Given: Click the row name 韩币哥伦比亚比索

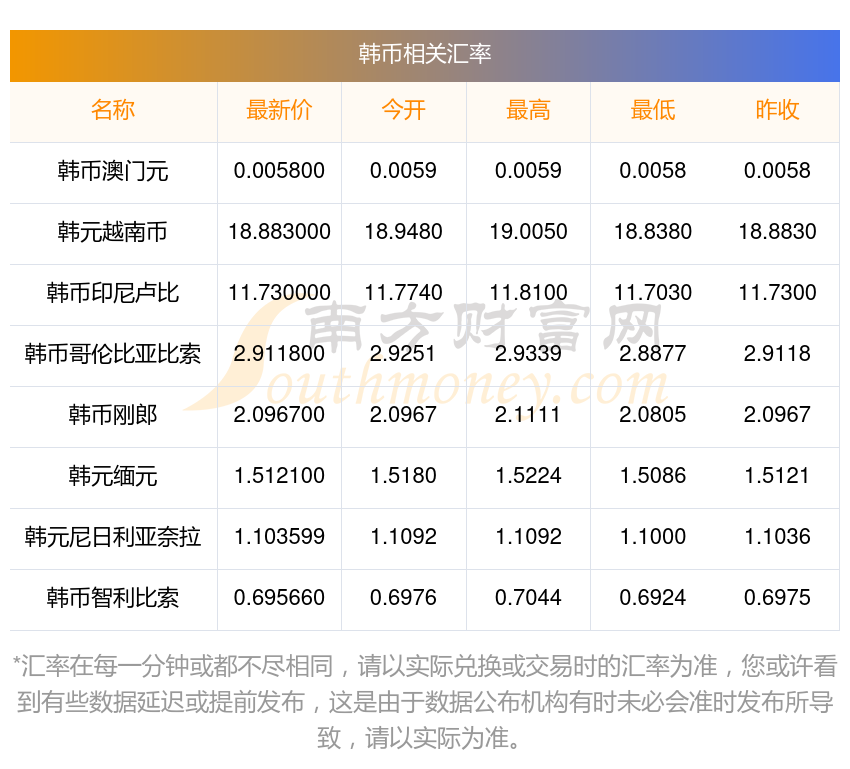Looking at the screenshot, I should coord(113,354).
